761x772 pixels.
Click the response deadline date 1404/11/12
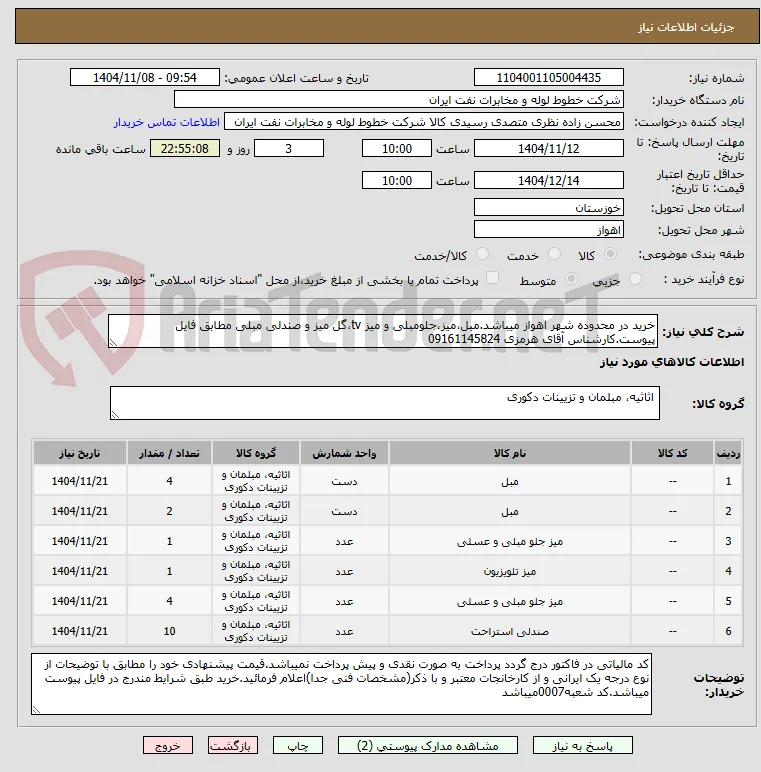click(548, 149)
